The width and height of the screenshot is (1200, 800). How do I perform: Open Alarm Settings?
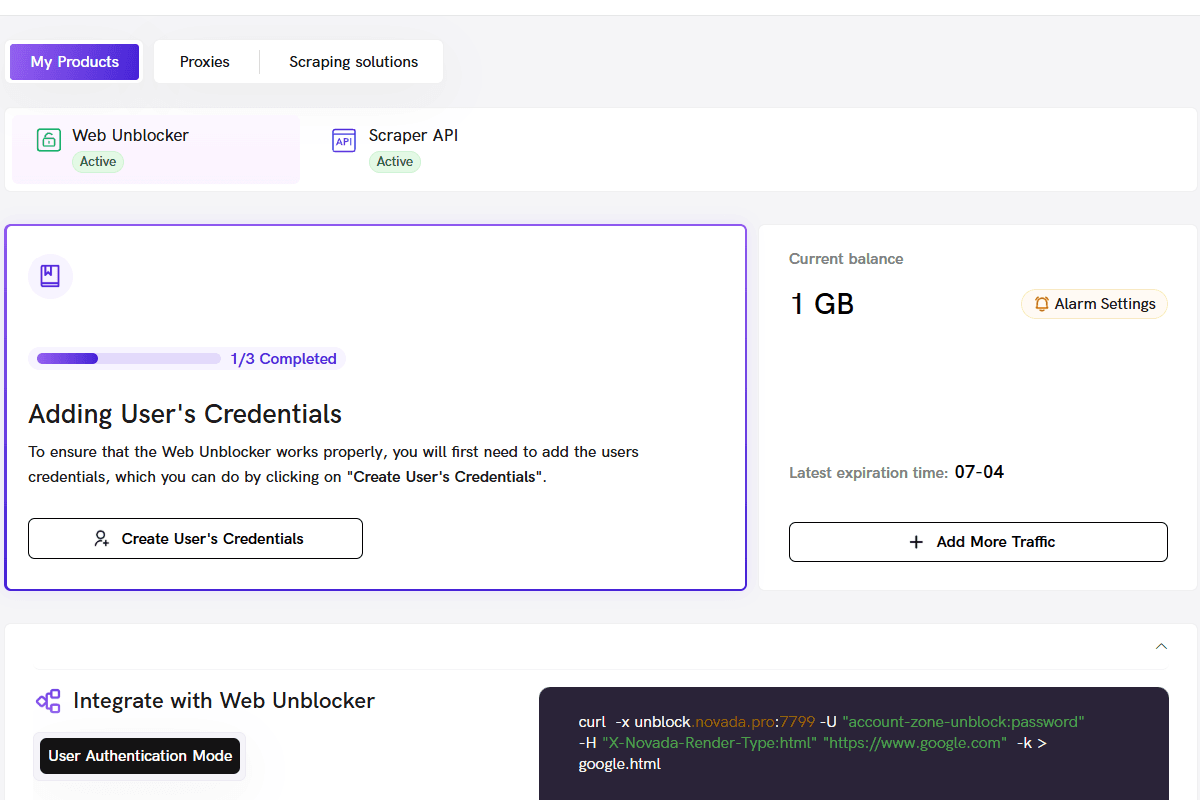[1094, 304]
